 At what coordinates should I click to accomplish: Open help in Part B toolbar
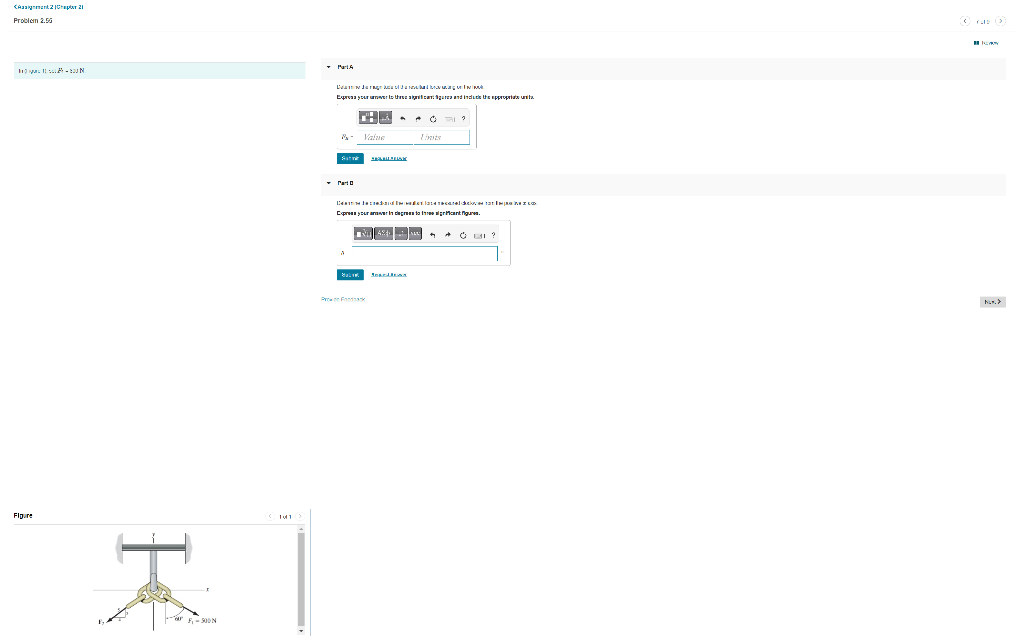click(x=494, y=235)
